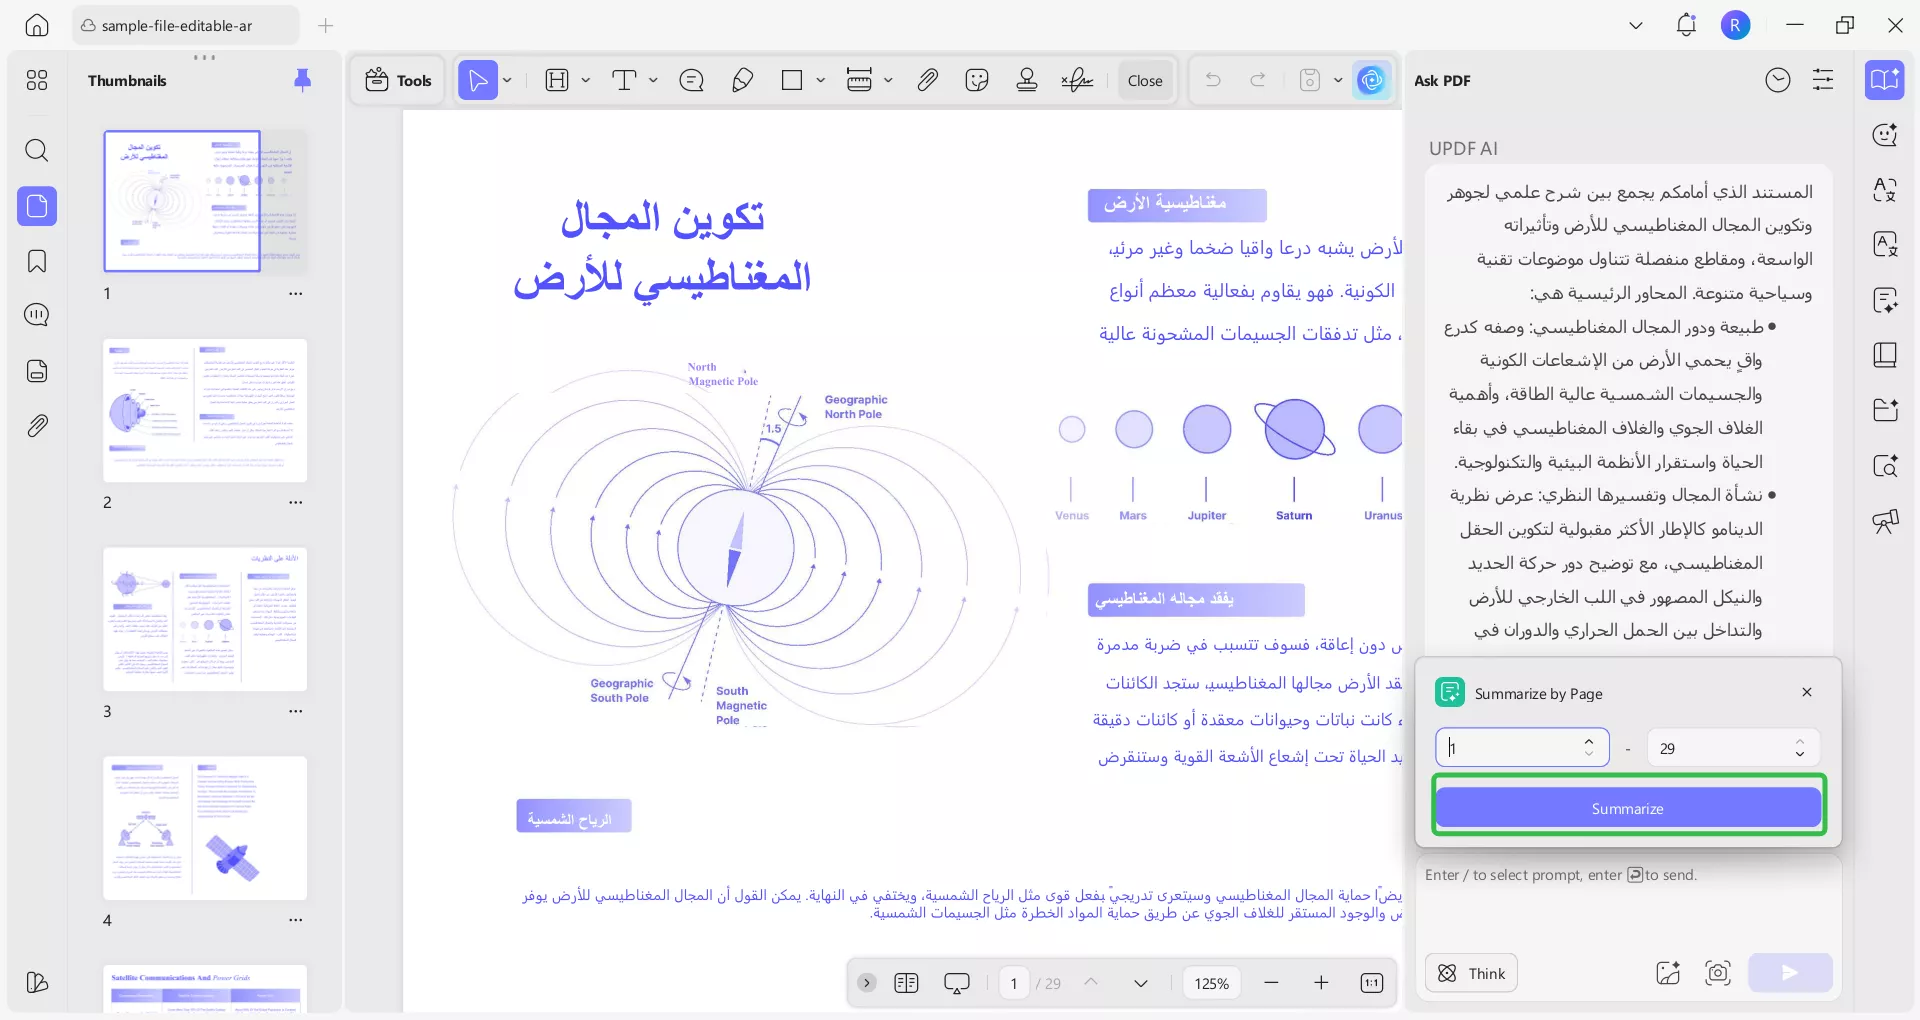Toggle the Think mode button

click(x=1471, y=973)
